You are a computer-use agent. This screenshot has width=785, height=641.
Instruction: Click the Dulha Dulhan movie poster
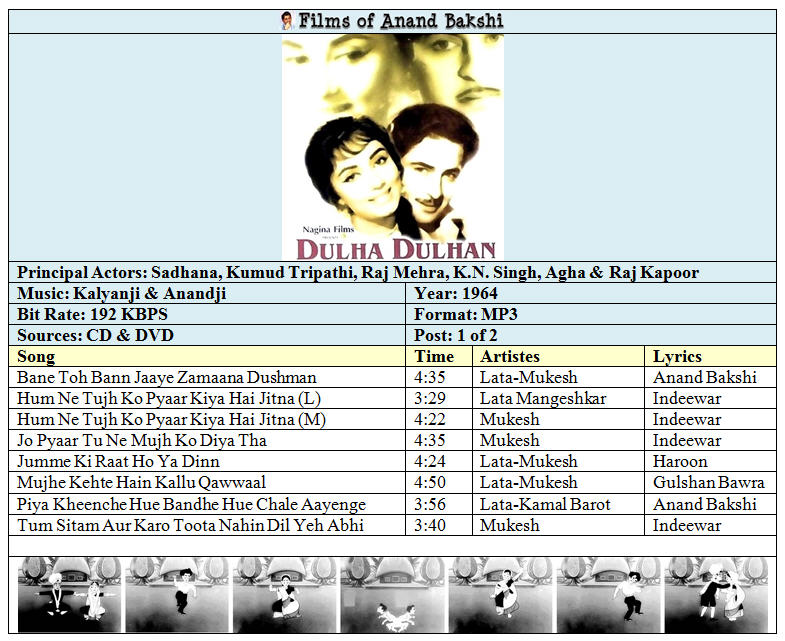(392, 147)
